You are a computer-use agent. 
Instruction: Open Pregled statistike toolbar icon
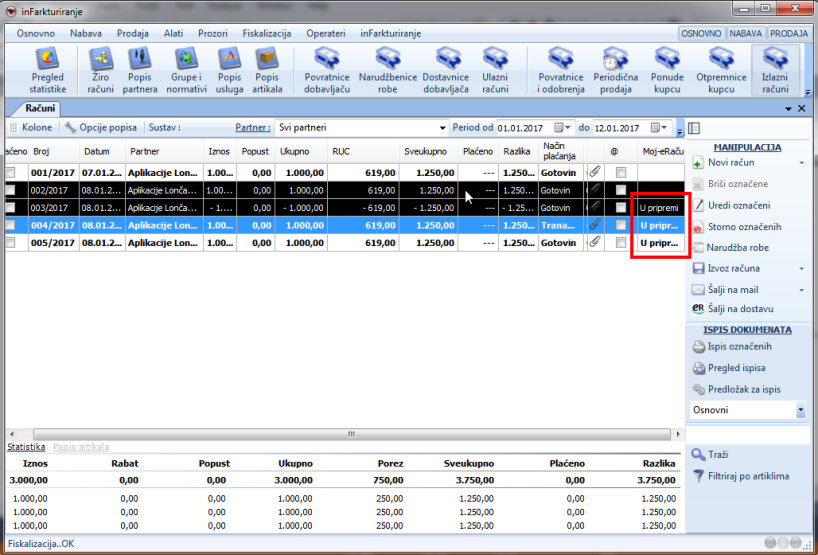click(47, 70)
